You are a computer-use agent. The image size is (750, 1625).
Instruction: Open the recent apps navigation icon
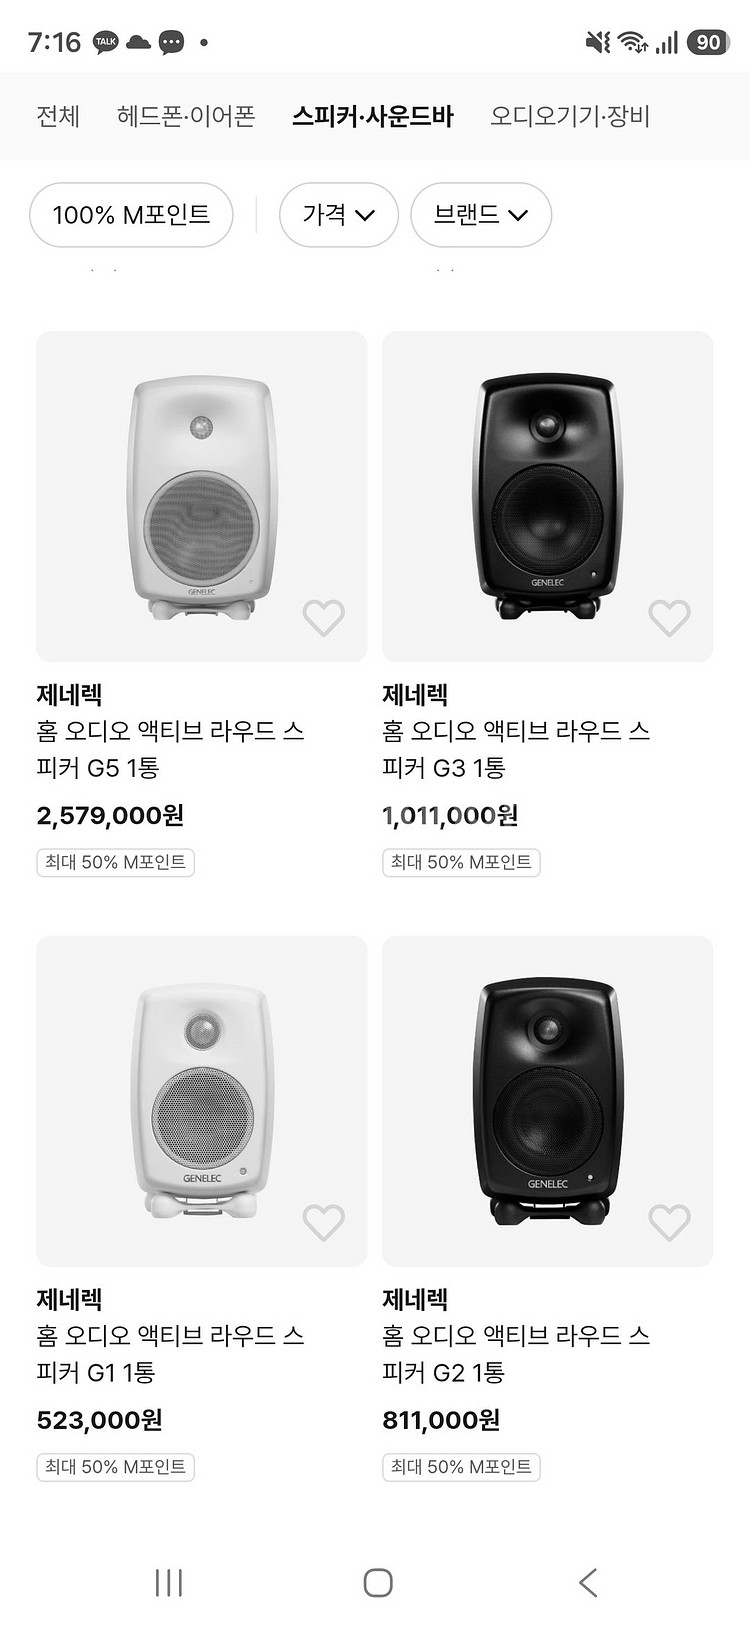click(x=169, y=1582)
